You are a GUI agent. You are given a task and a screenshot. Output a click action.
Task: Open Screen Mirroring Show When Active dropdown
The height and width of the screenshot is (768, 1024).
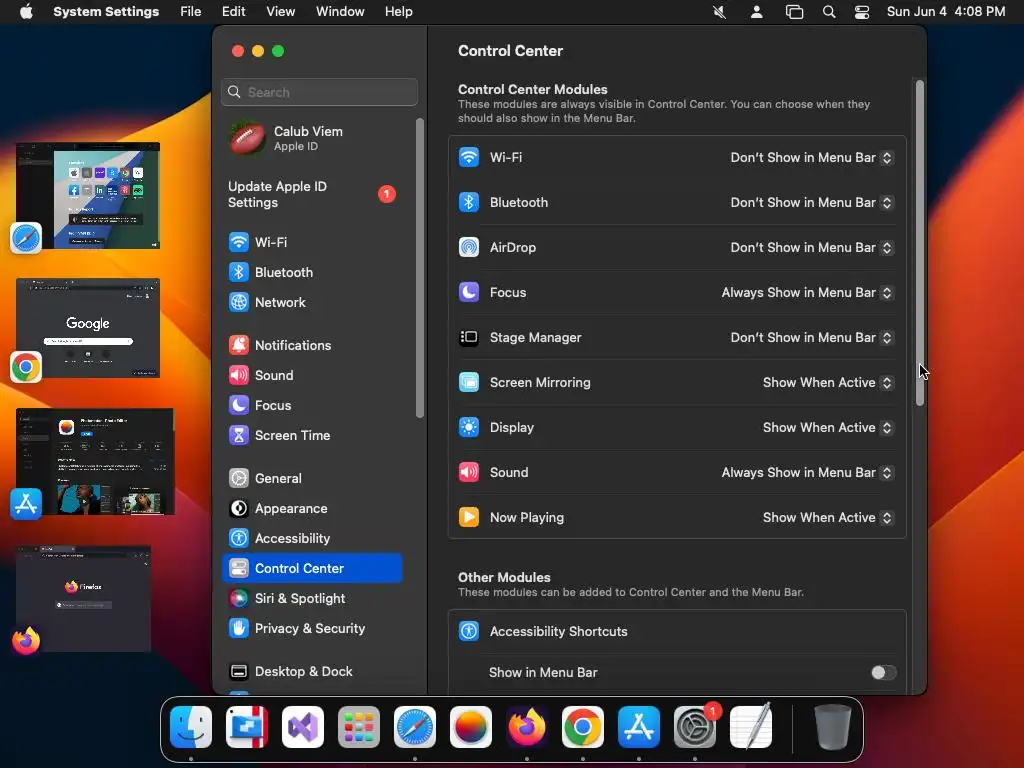[827, 383]
